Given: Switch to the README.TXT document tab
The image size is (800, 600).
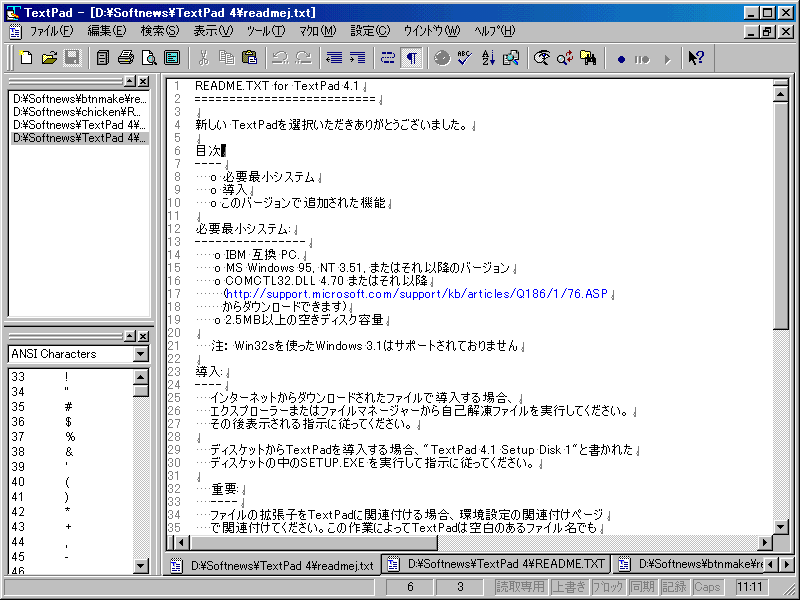Looking at the screenshot, I should [496, 564].
